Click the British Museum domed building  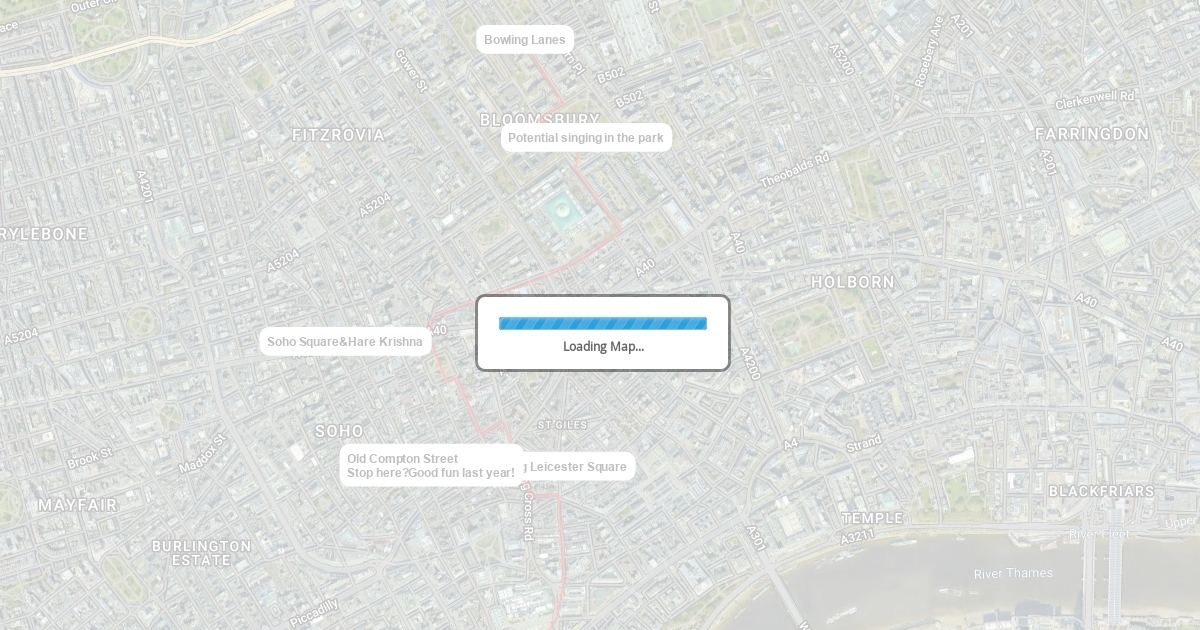coord(558,211)
